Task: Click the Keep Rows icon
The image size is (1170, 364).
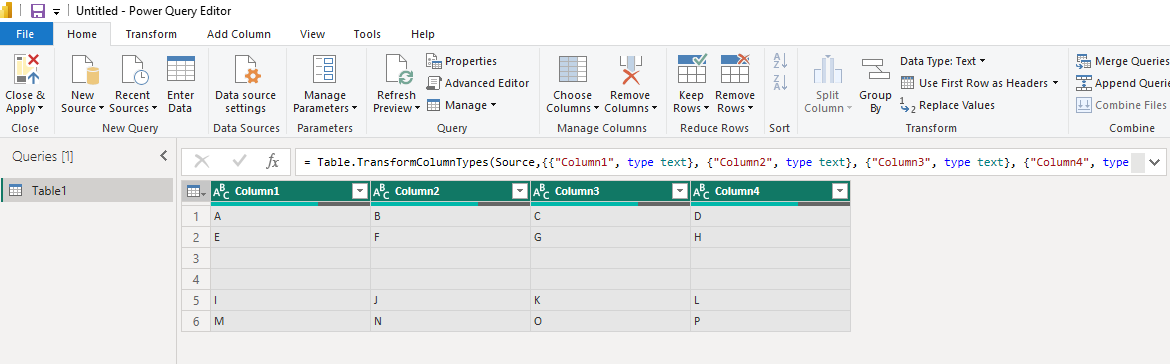Action: pos(692,69)
